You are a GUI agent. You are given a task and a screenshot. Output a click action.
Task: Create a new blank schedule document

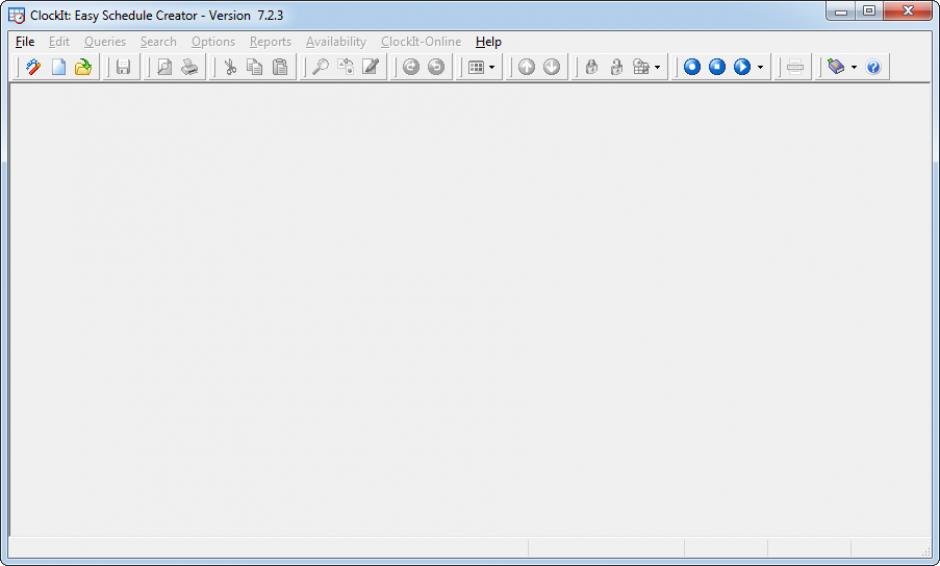58,67
